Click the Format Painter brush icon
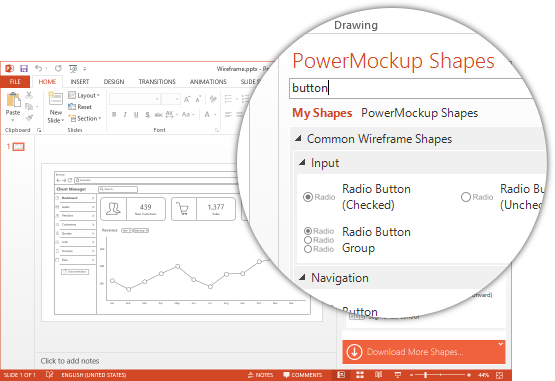 29,118
